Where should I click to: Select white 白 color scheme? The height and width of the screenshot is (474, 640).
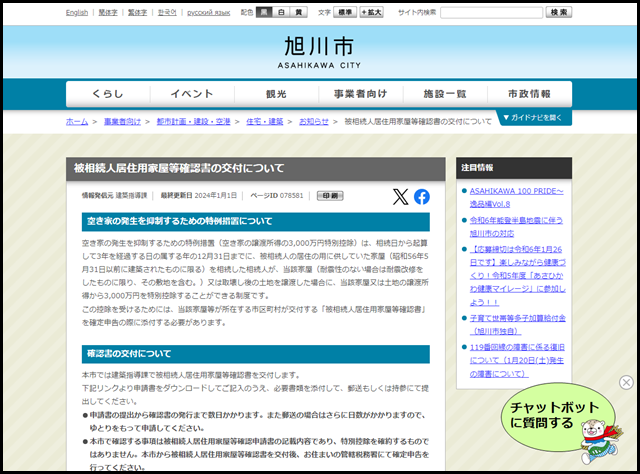coord(282,12)
